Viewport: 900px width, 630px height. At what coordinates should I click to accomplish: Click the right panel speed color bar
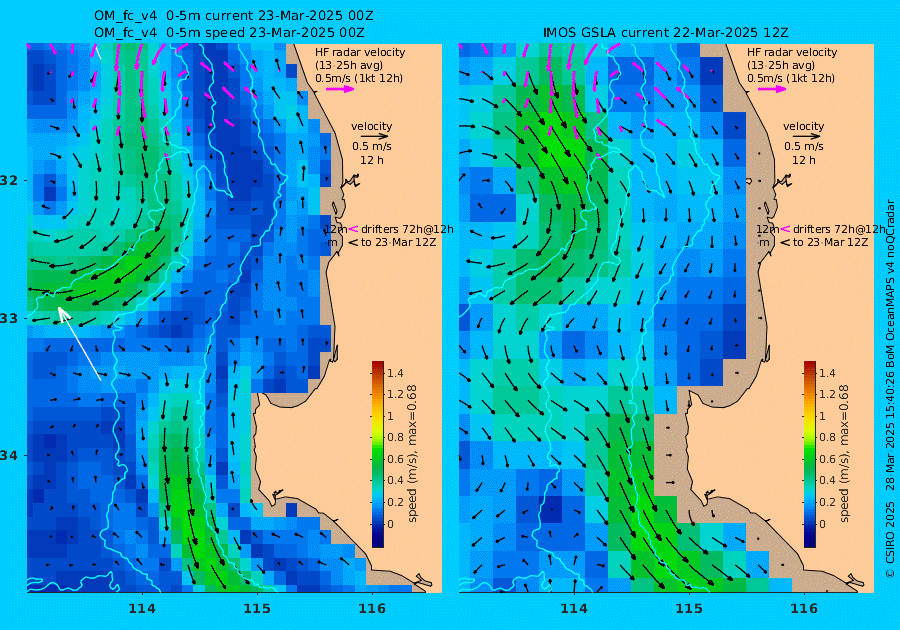click(809, 454)
